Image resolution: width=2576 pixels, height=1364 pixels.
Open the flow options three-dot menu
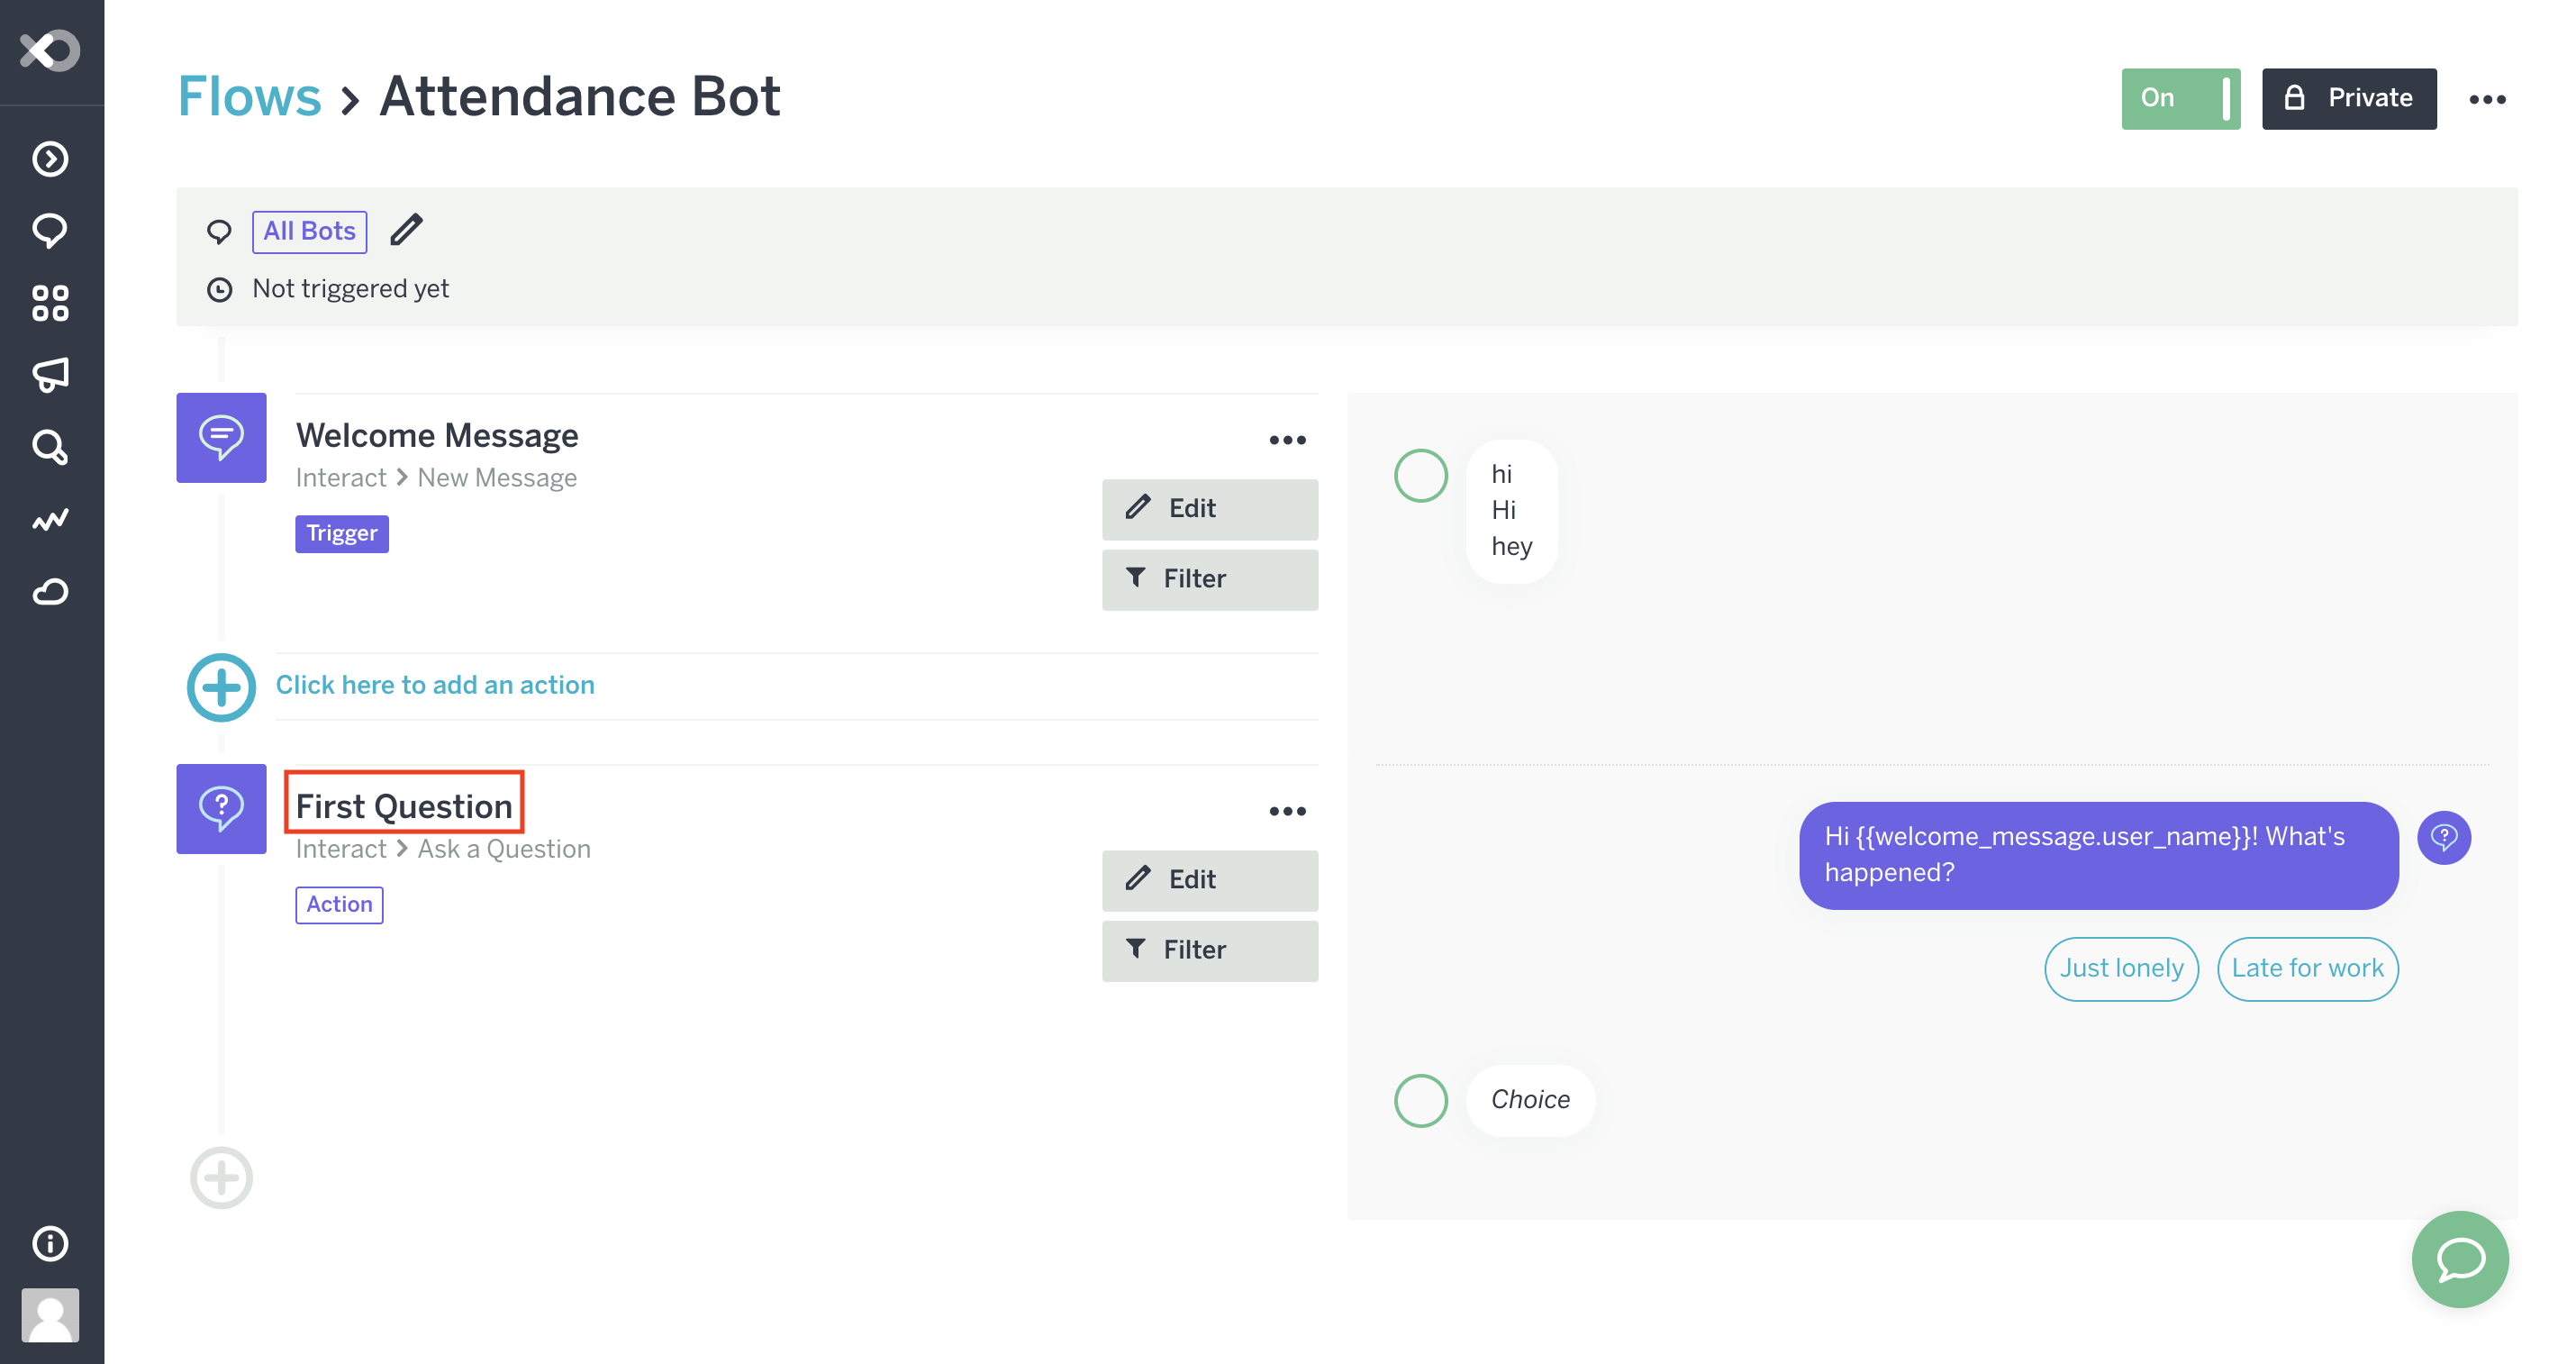2487,99
